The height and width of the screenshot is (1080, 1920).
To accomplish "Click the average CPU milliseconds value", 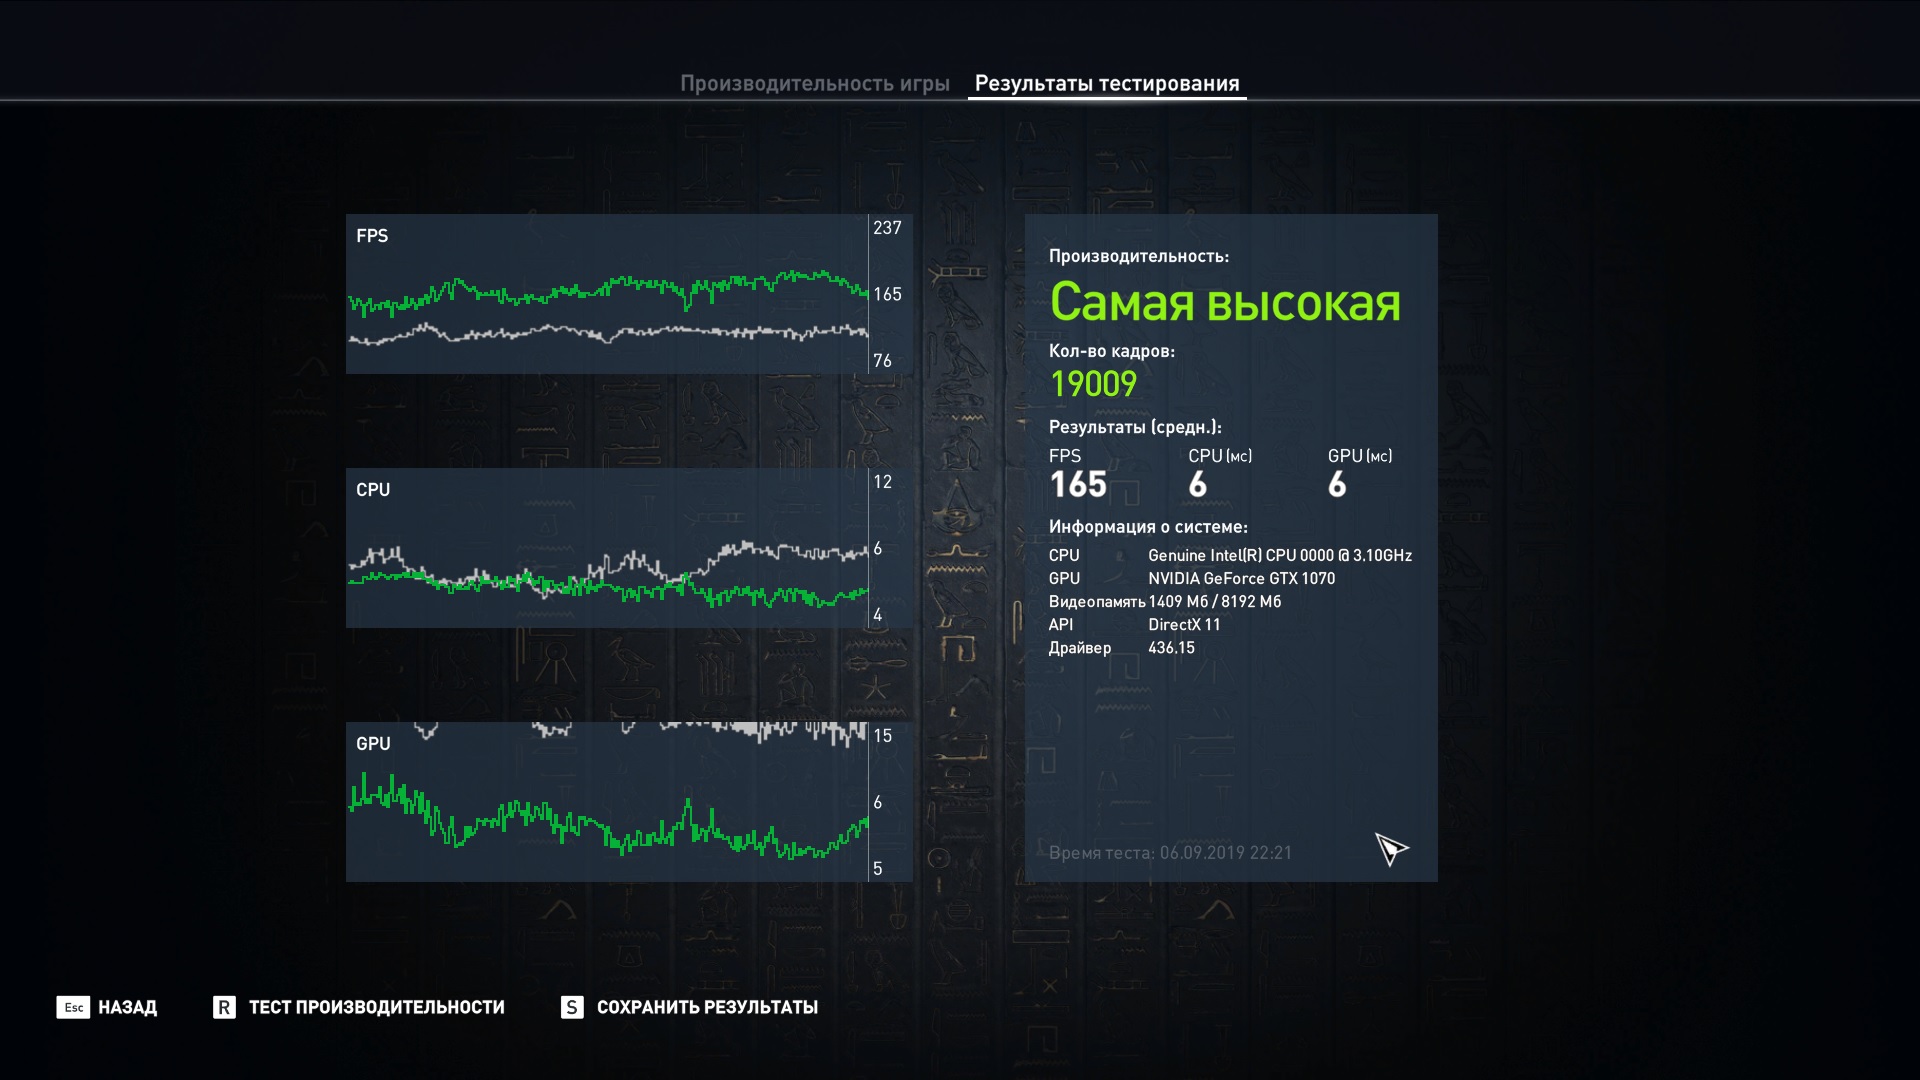I will [x=1198, y=485].
